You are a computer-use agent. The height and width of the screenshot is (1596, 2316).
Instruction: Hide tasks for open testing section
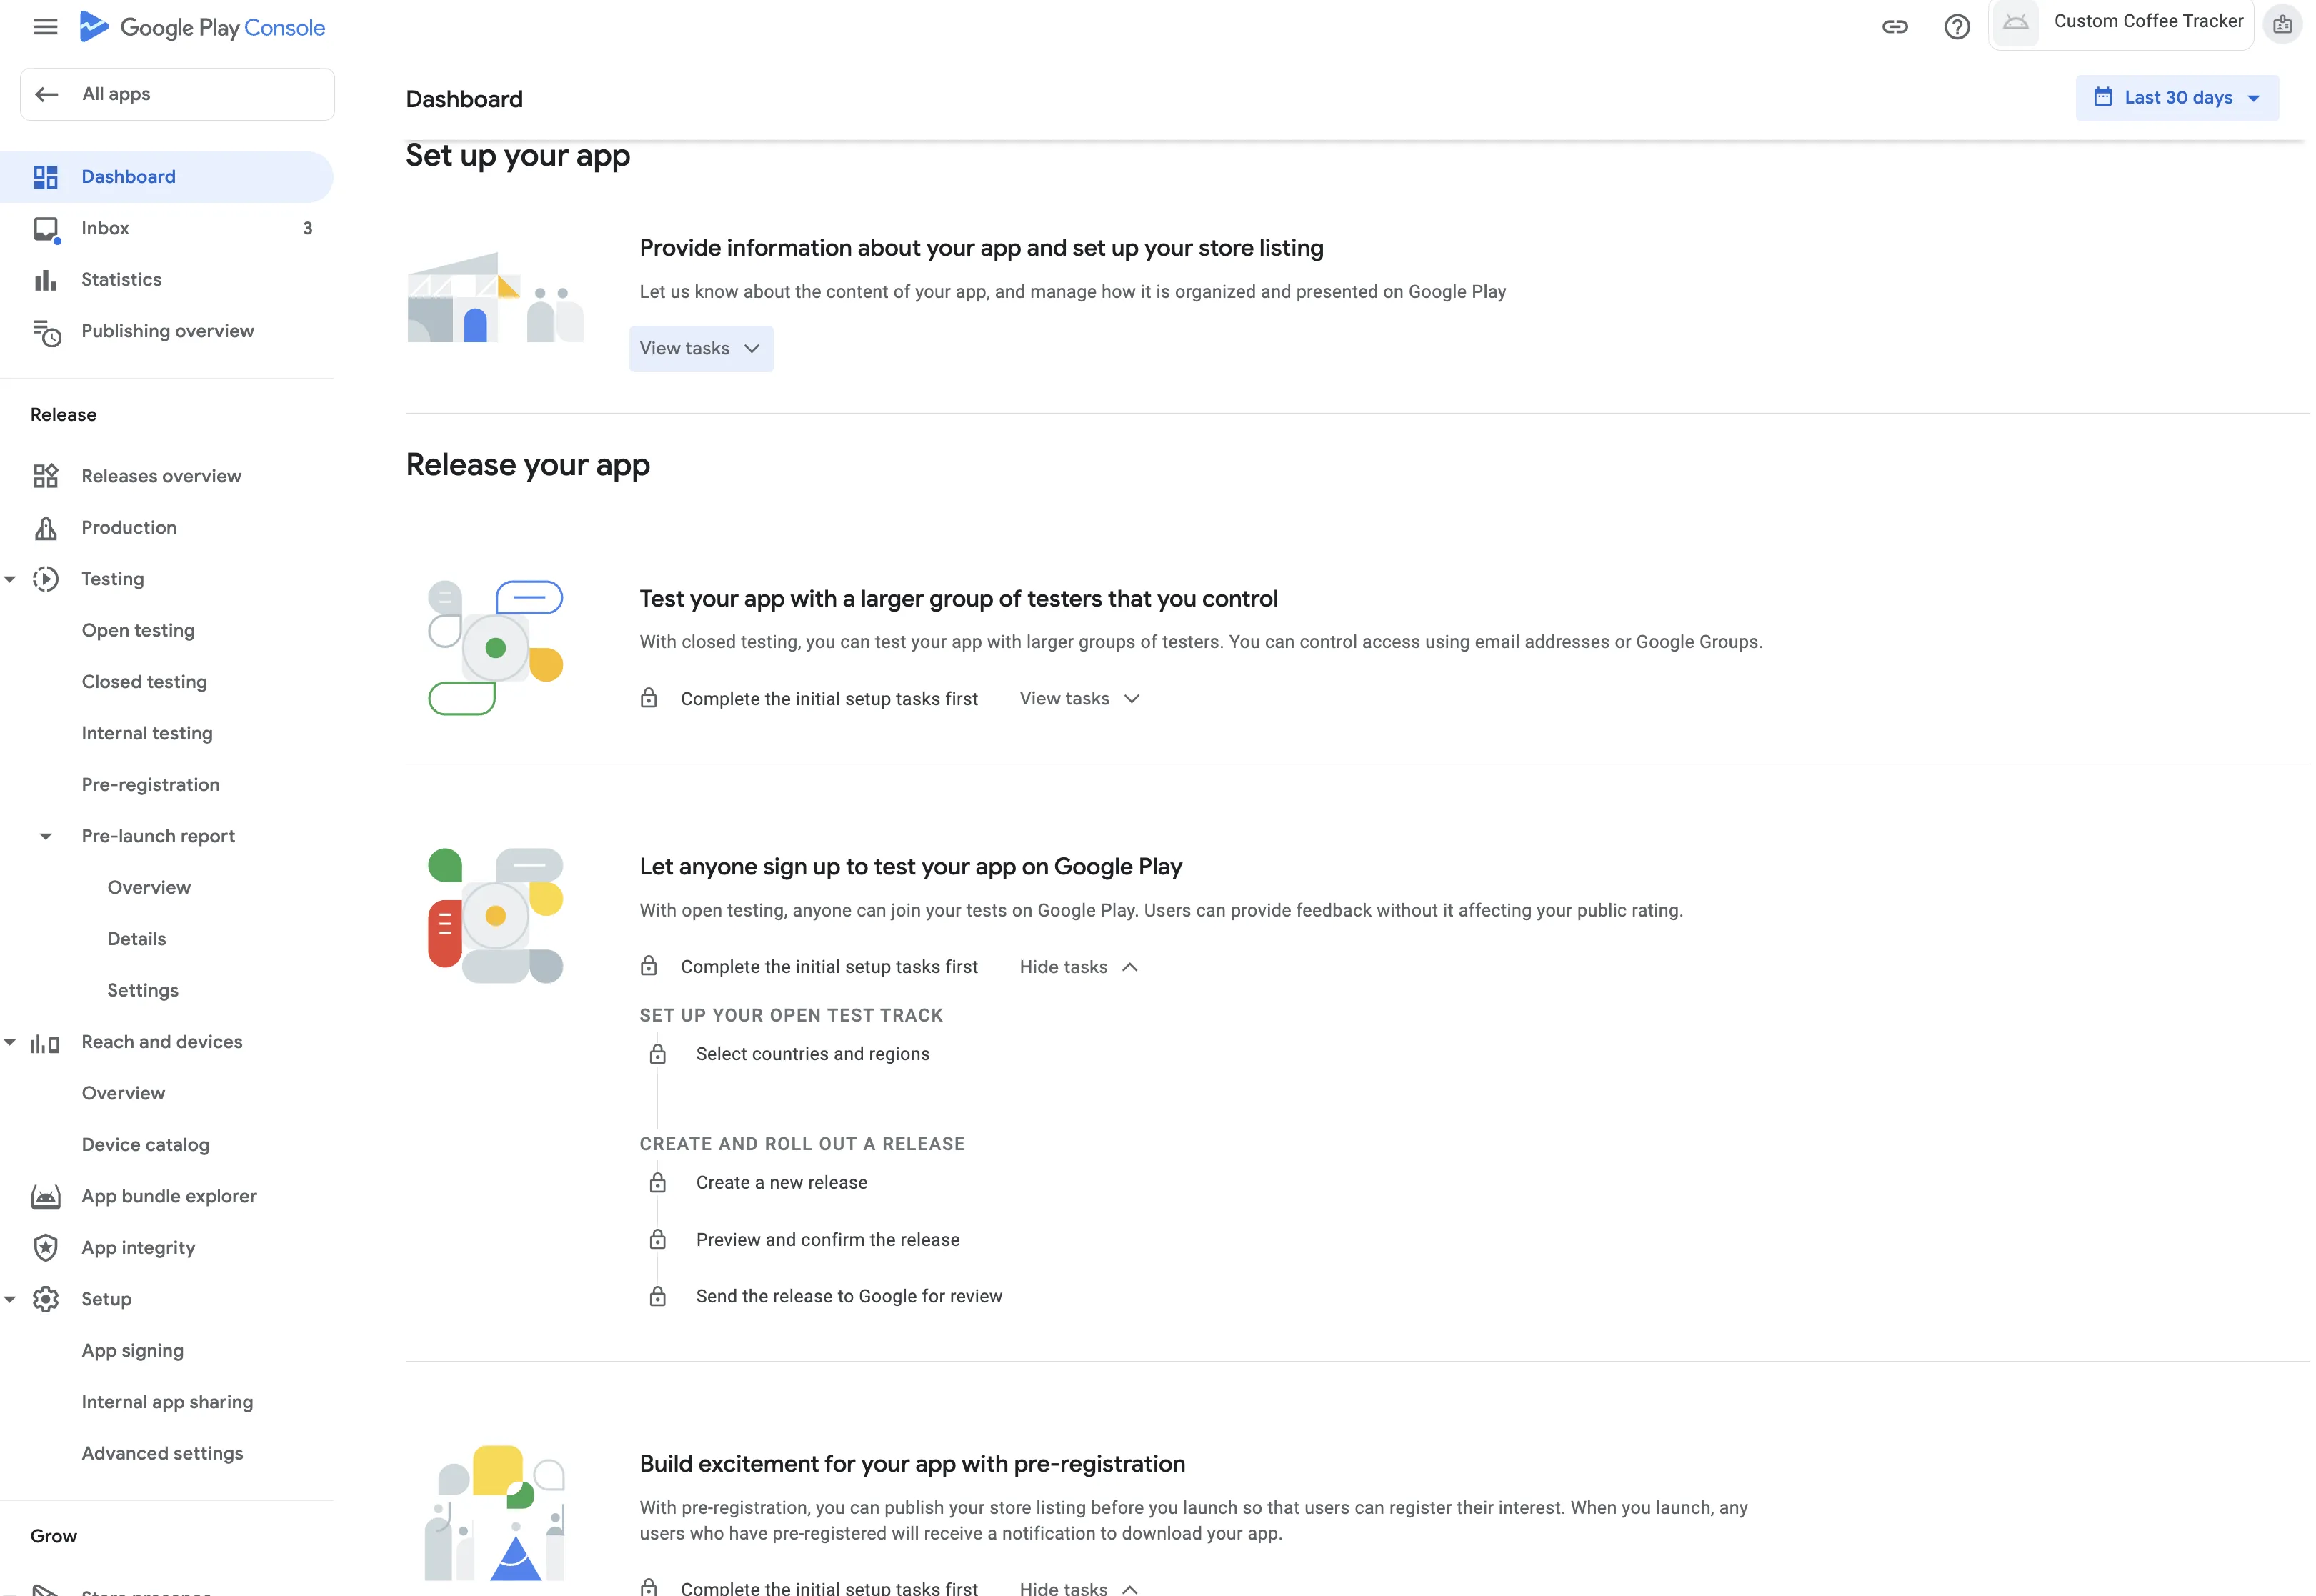(1079, 967)
